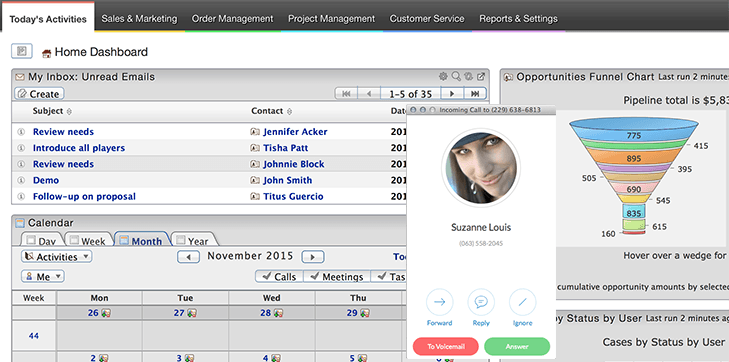This screenshot has height=362, width=729.
Task: Click the Create email button
Action: coord(39,94)
